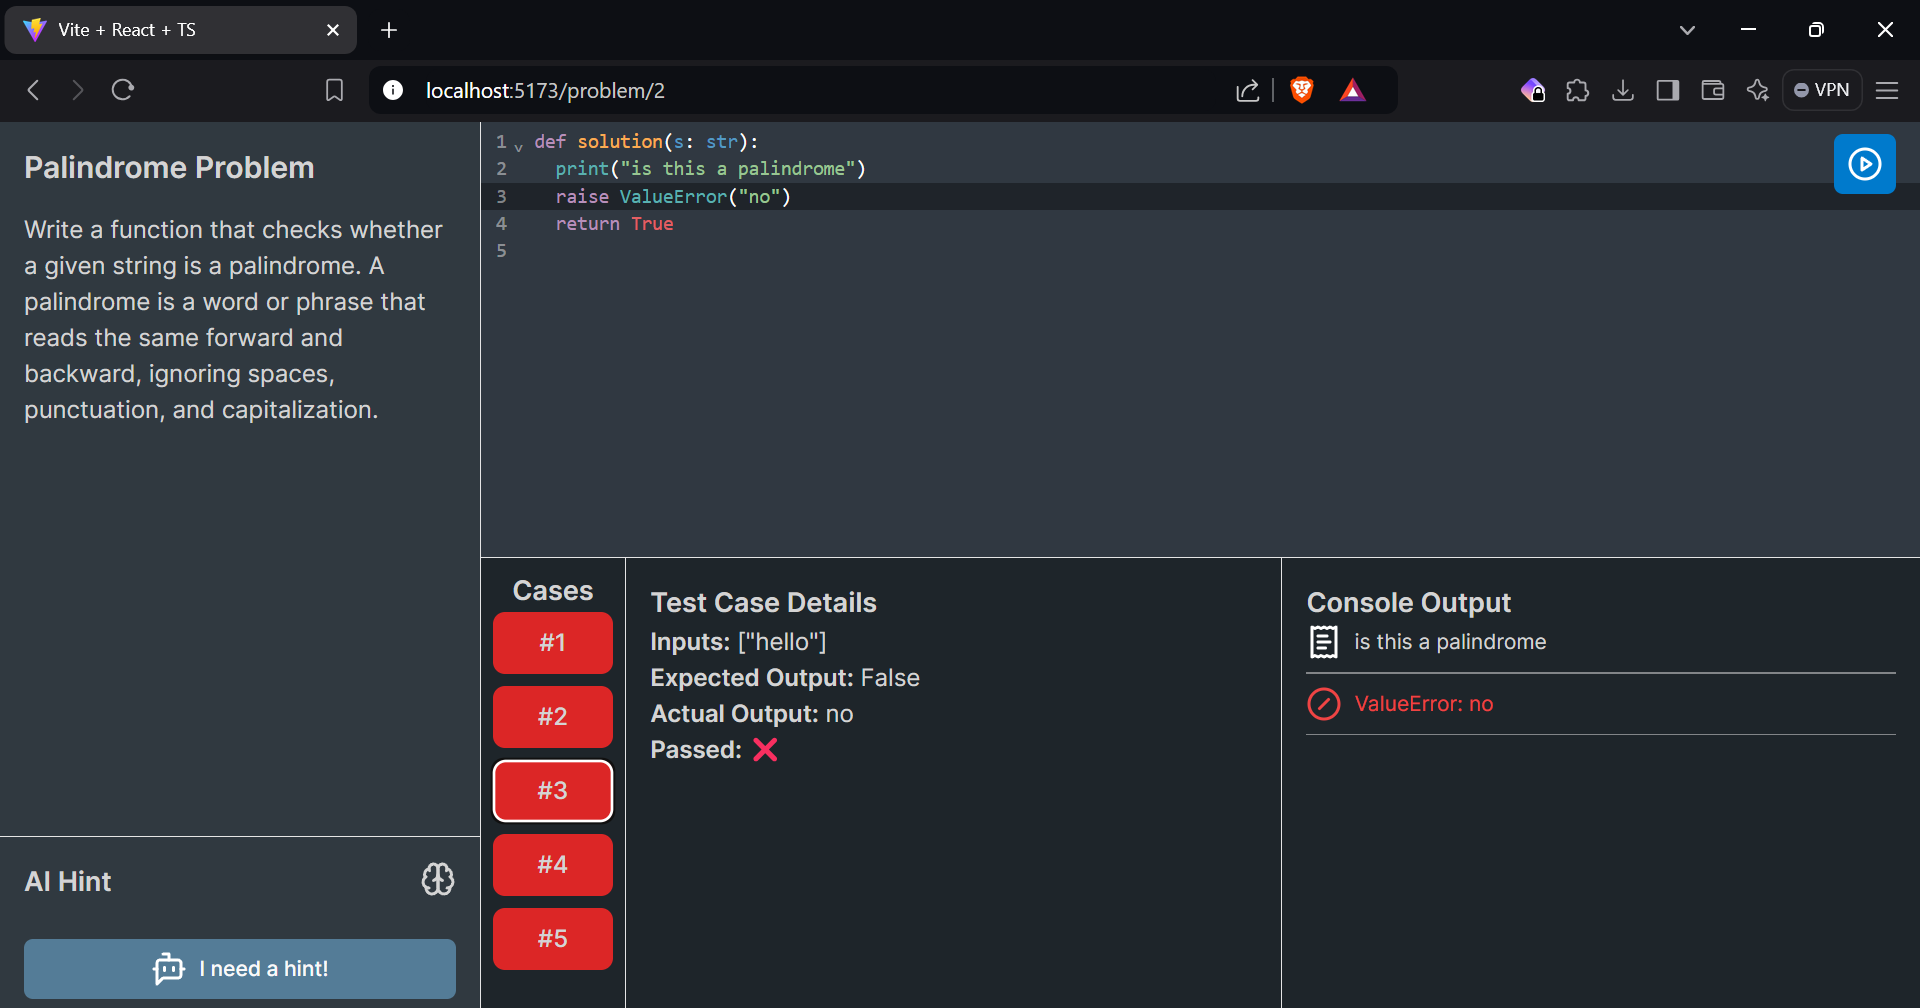Click the I need a hint! button
This screenshot has height=1008, width=1920.
[x=240, y=968]
